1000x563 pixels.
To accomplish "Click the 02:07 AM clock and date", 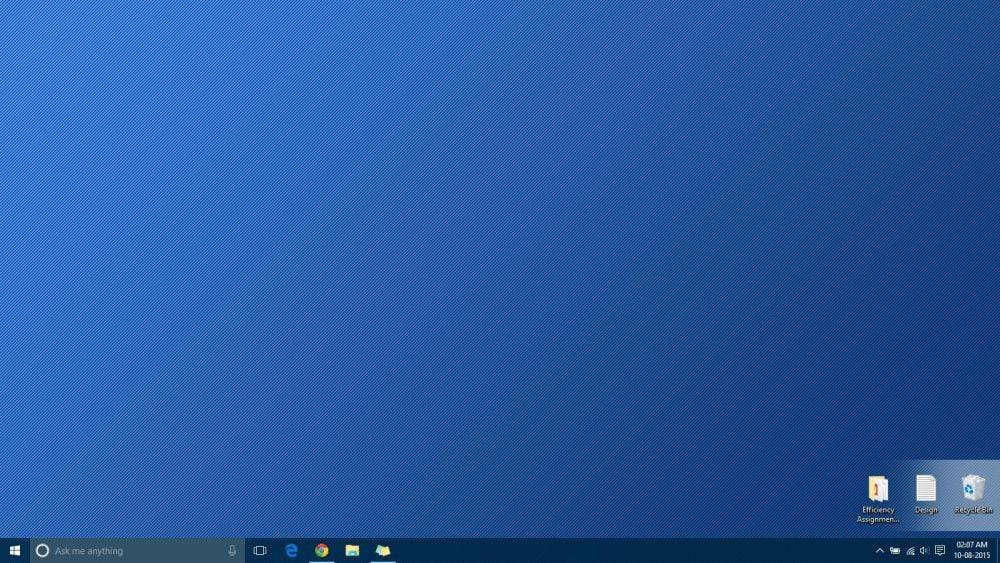I will [971, 550].
